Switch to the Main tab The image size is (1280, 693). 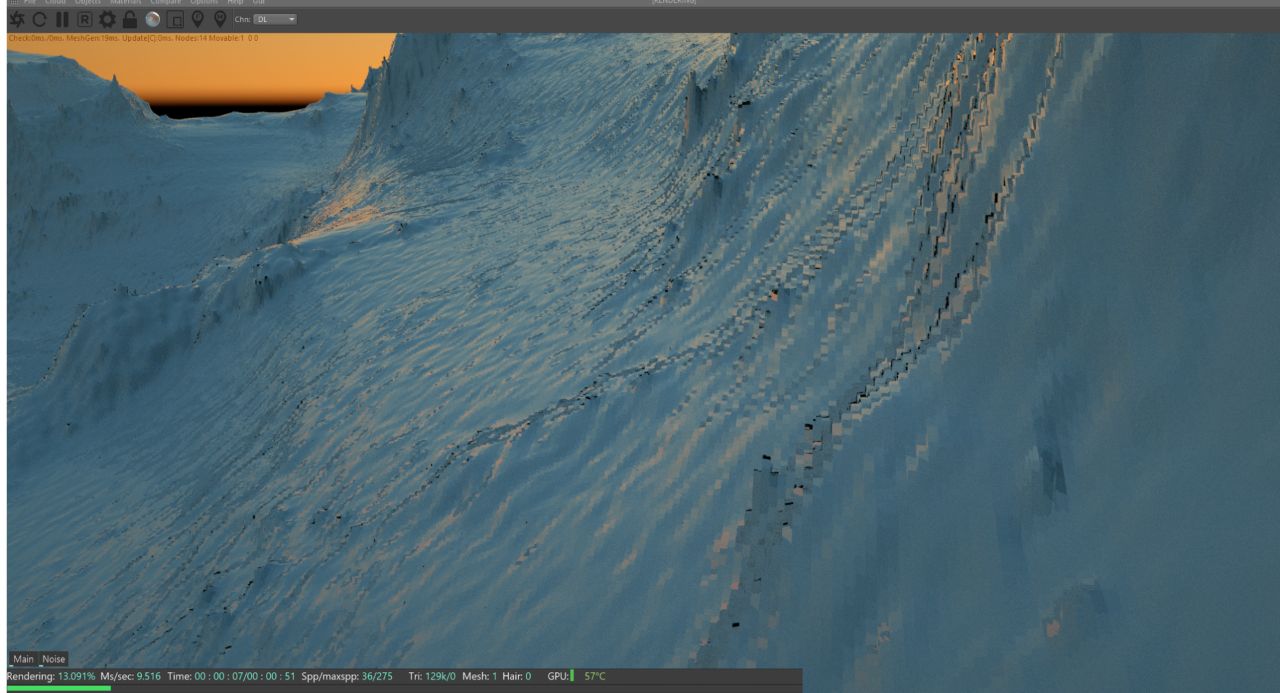click(23, 659)
